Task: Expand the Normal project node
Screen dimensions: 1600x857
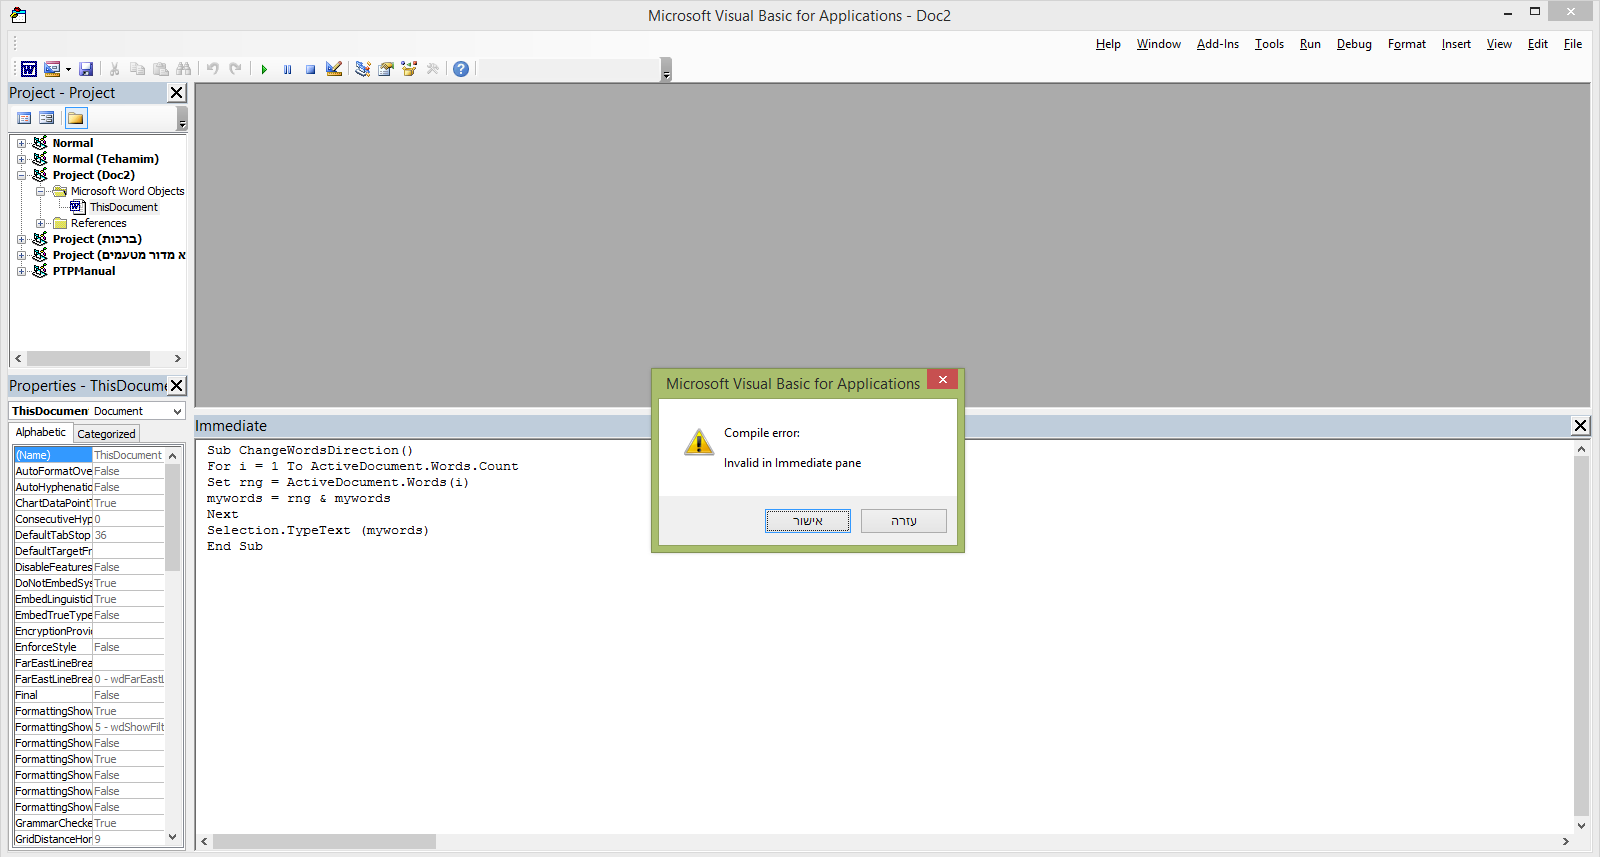Action: pyautogui.click(x=21, y=143)
